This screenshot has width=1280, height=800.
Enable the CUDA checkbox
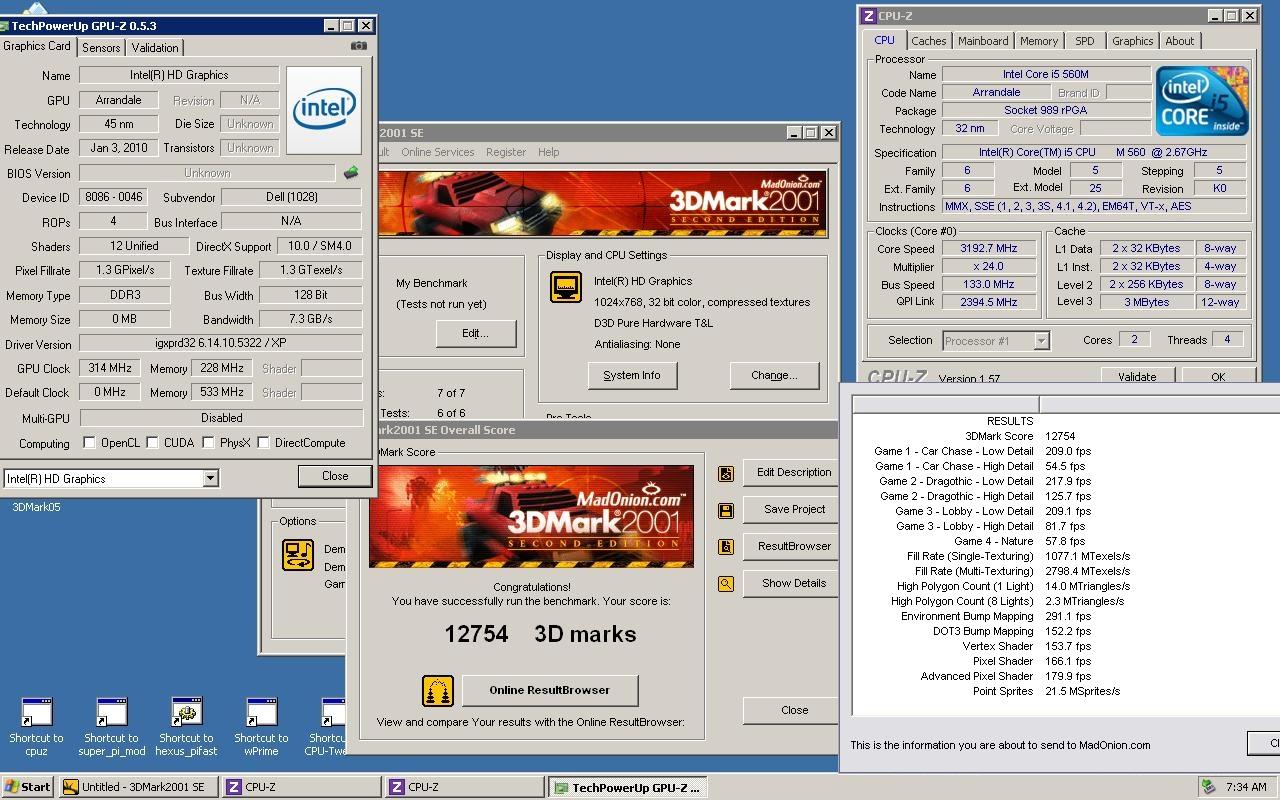click(x=151, y=443)
